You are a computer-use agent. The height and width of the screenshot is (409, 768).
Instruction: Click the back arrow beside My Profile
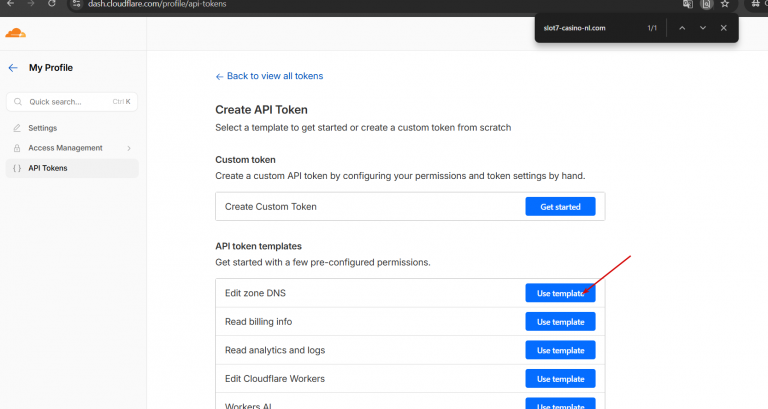tap(13, 68)
